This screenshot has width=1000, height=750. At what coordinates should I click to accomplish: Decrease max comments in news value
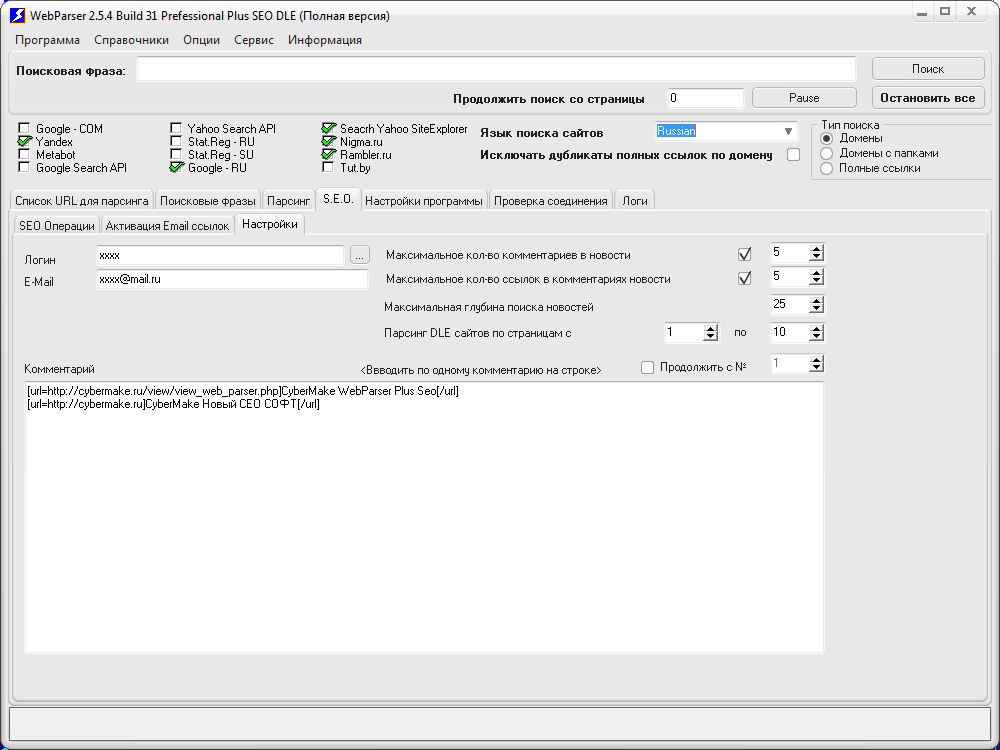click(816, 257)
